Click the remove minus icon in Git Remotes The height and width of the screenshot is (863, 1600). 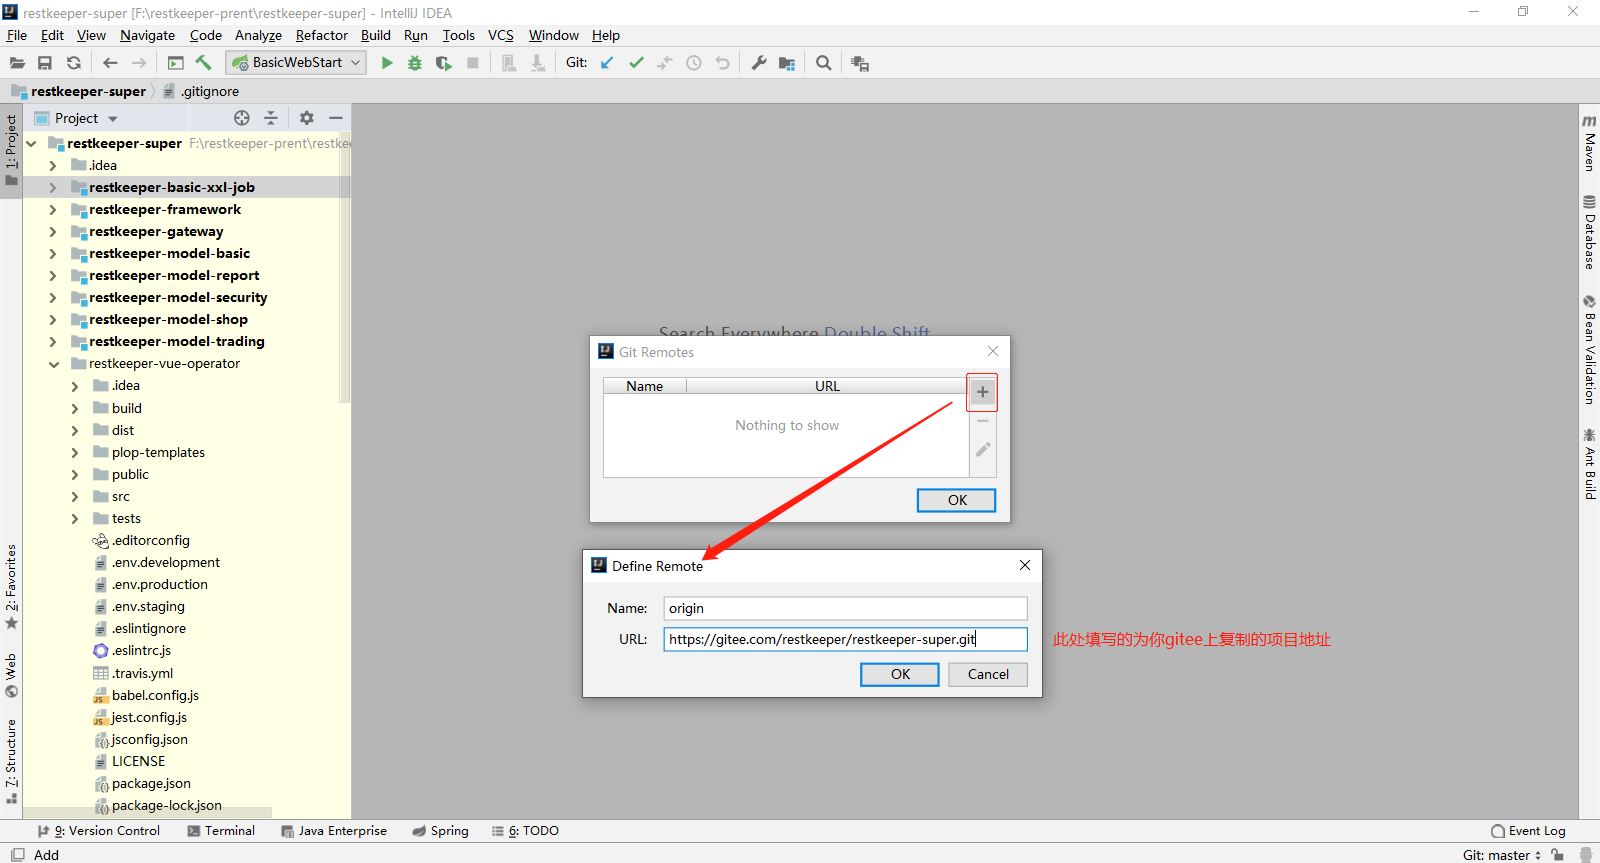[x=983, y=421]
